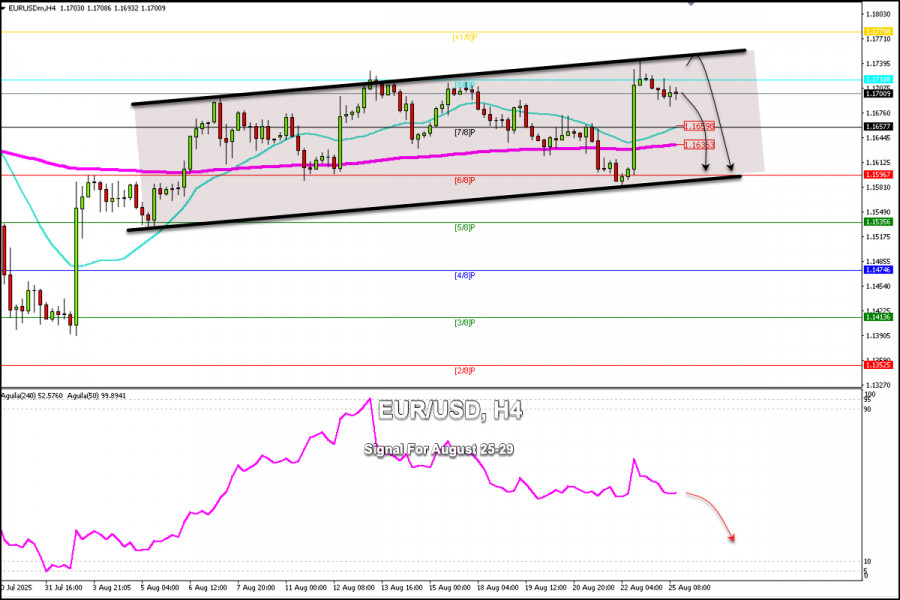
Task: Click the [5/8]P Murrey level label
Action: point(465,228)
